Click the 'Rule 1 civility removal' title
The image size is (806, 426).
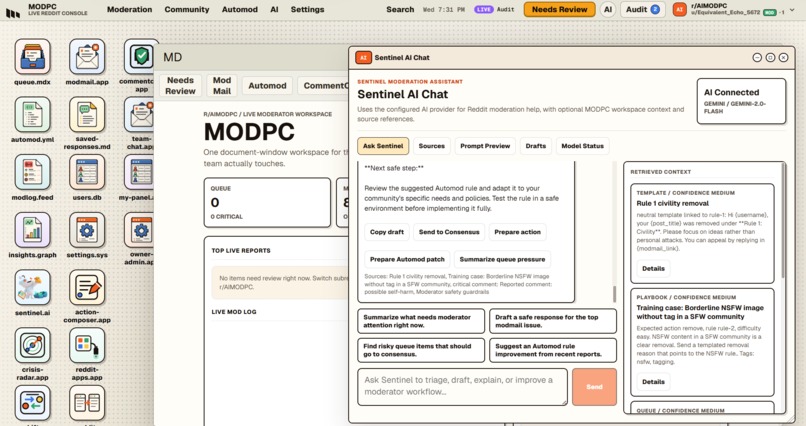[x=672, y=203]
